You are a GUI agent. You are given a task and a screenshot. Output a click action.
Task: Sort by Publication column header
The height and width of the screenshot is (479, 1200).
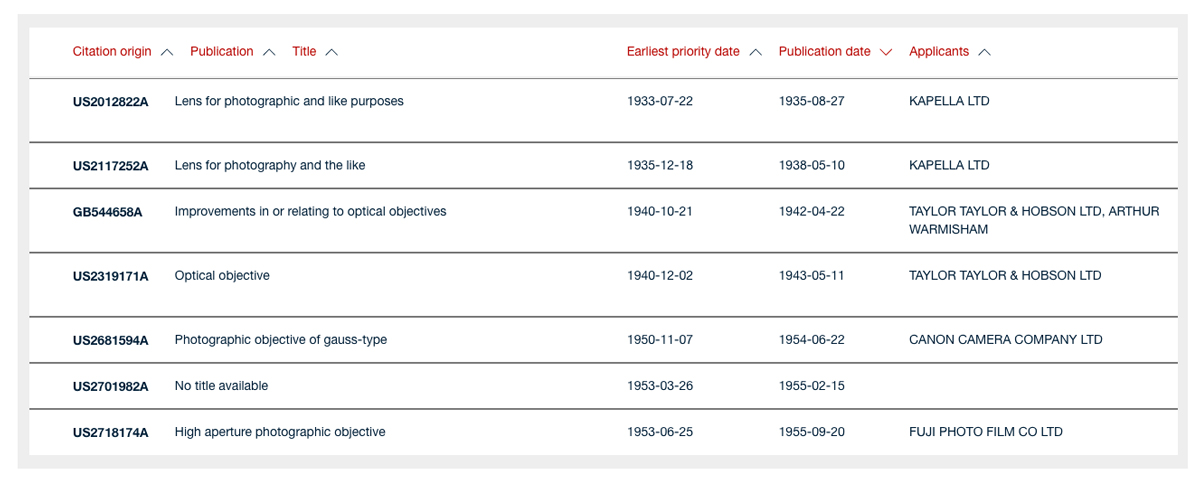tap(222, 52)
